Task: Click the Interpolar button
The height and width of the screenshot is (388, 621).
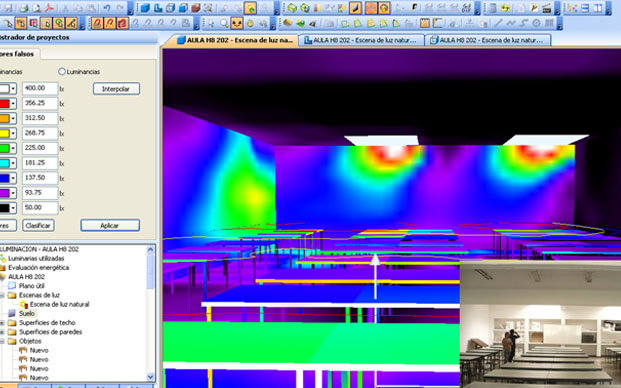Action: pyautogui.click(x=116, y=89)
